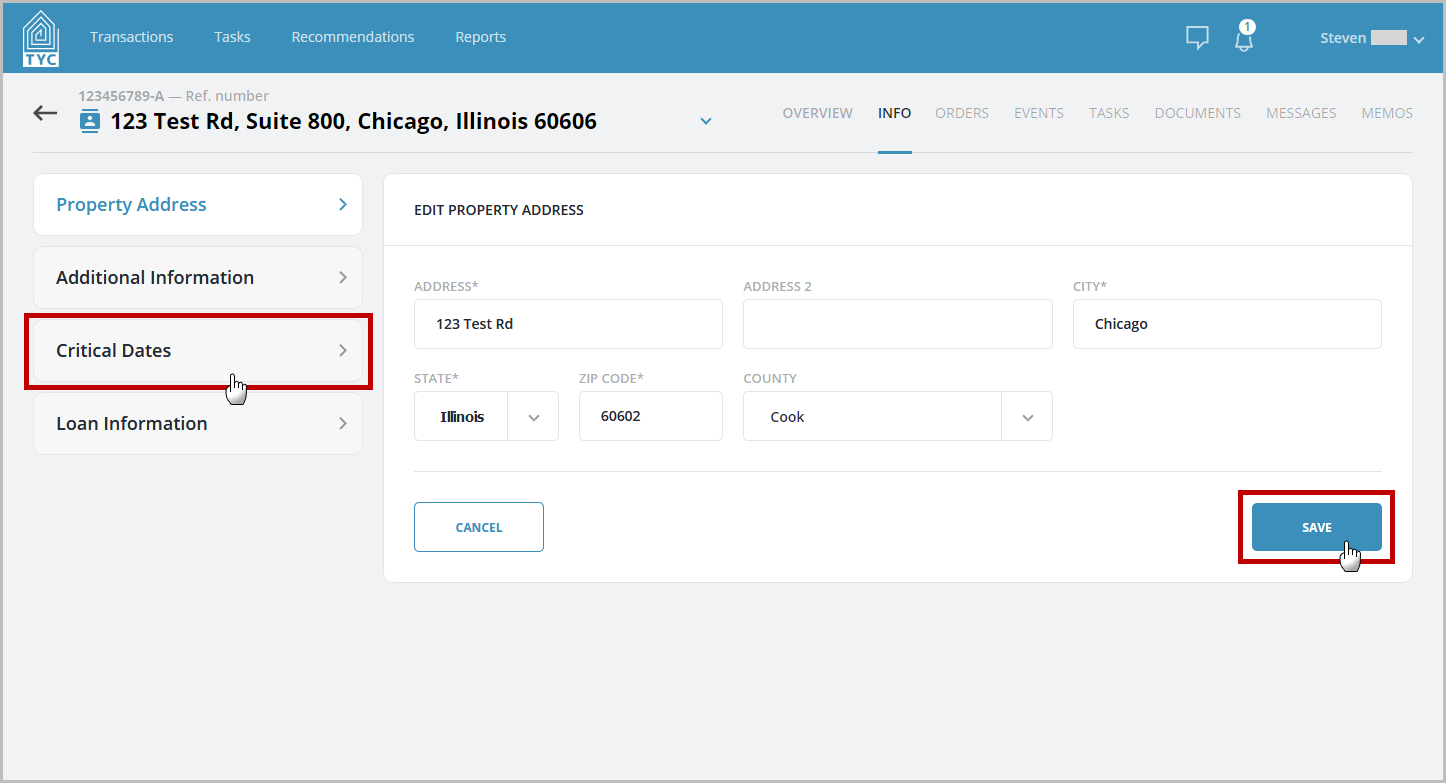Click the SAVE button

tap(1316, 527)
